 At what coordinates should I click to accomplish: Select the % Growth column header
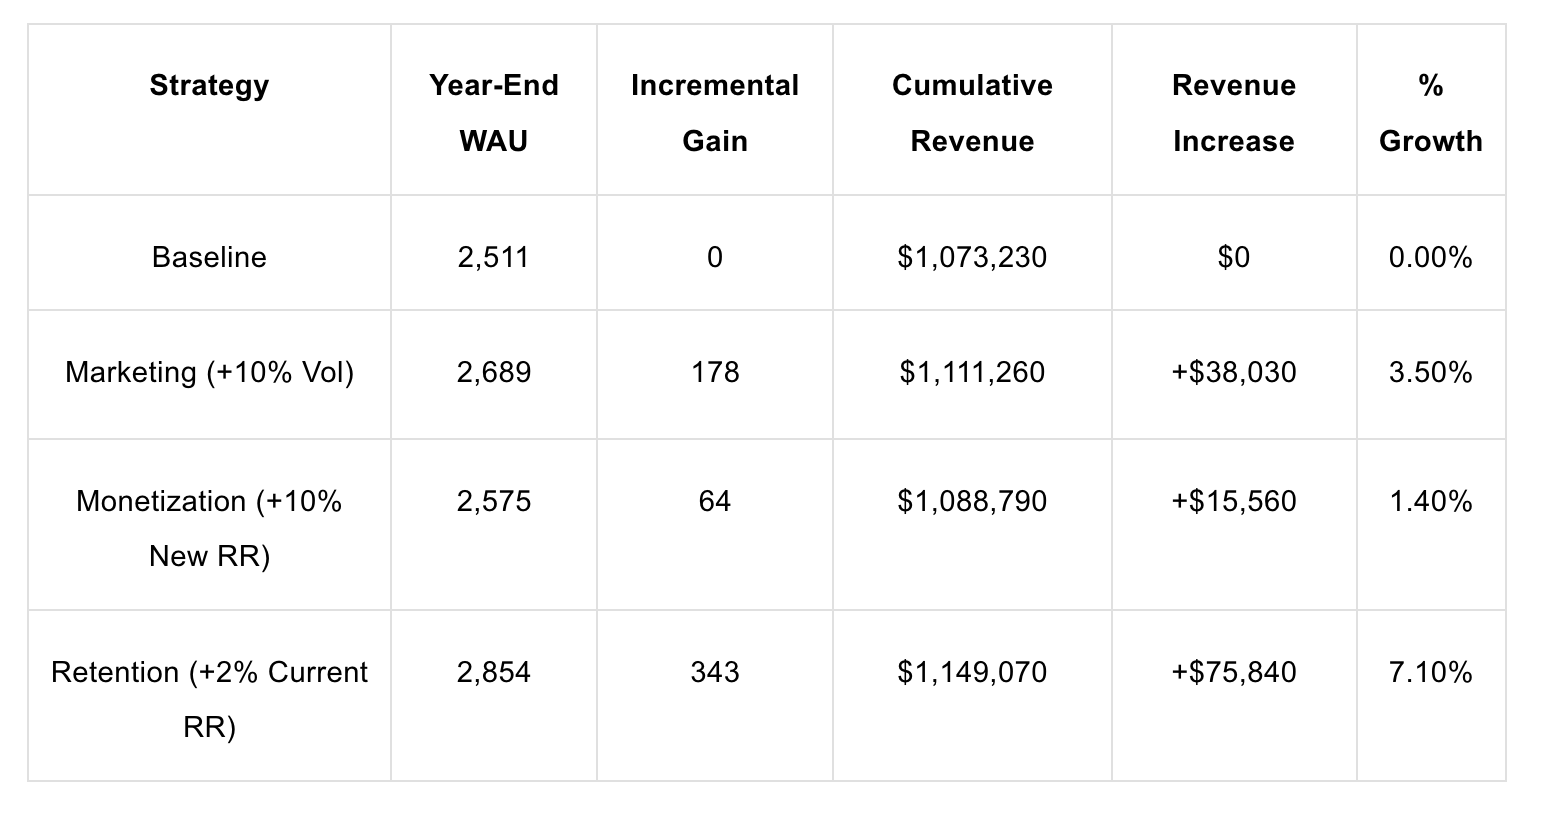pyautogui.click(x=1431, y=113)
